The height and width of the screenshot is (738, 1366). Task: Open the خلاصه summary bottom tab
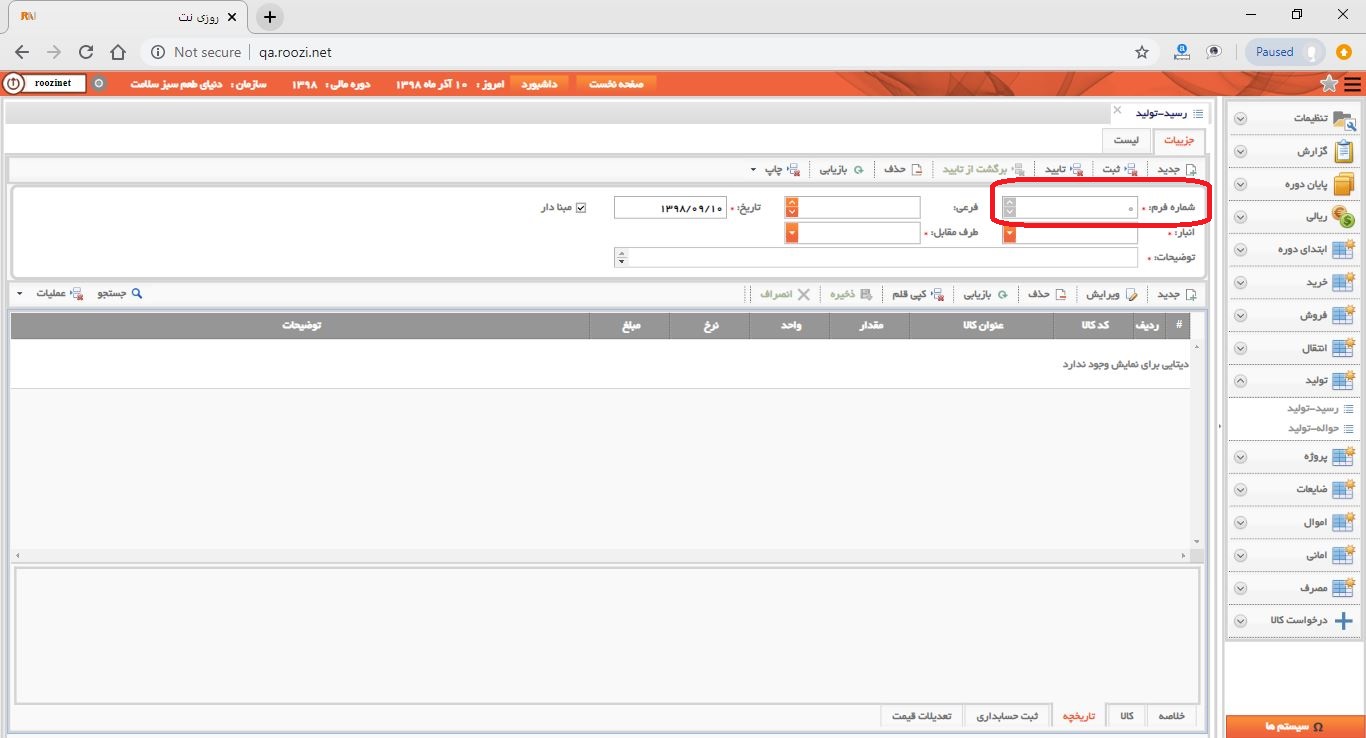click(1171, 716)
